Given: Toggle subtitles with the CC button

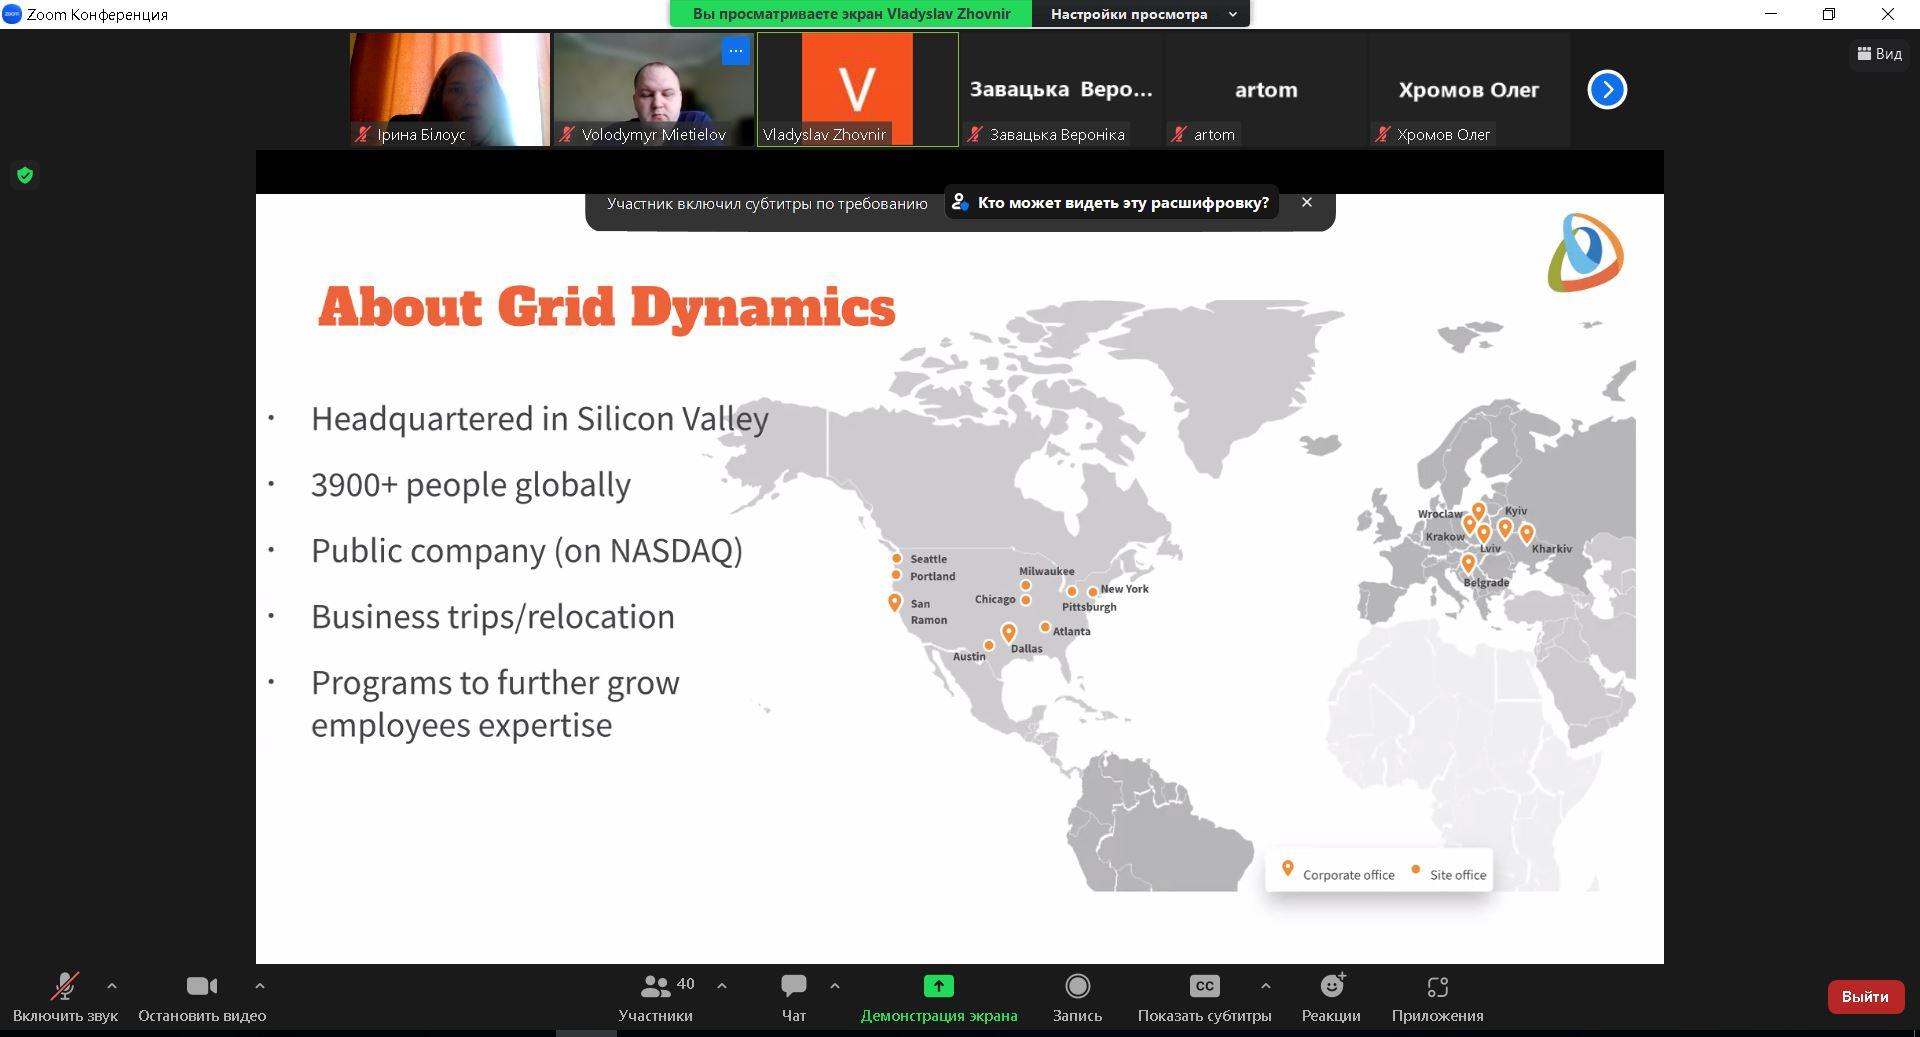Looking at the screenshot, I should [x=1204, y=987].
